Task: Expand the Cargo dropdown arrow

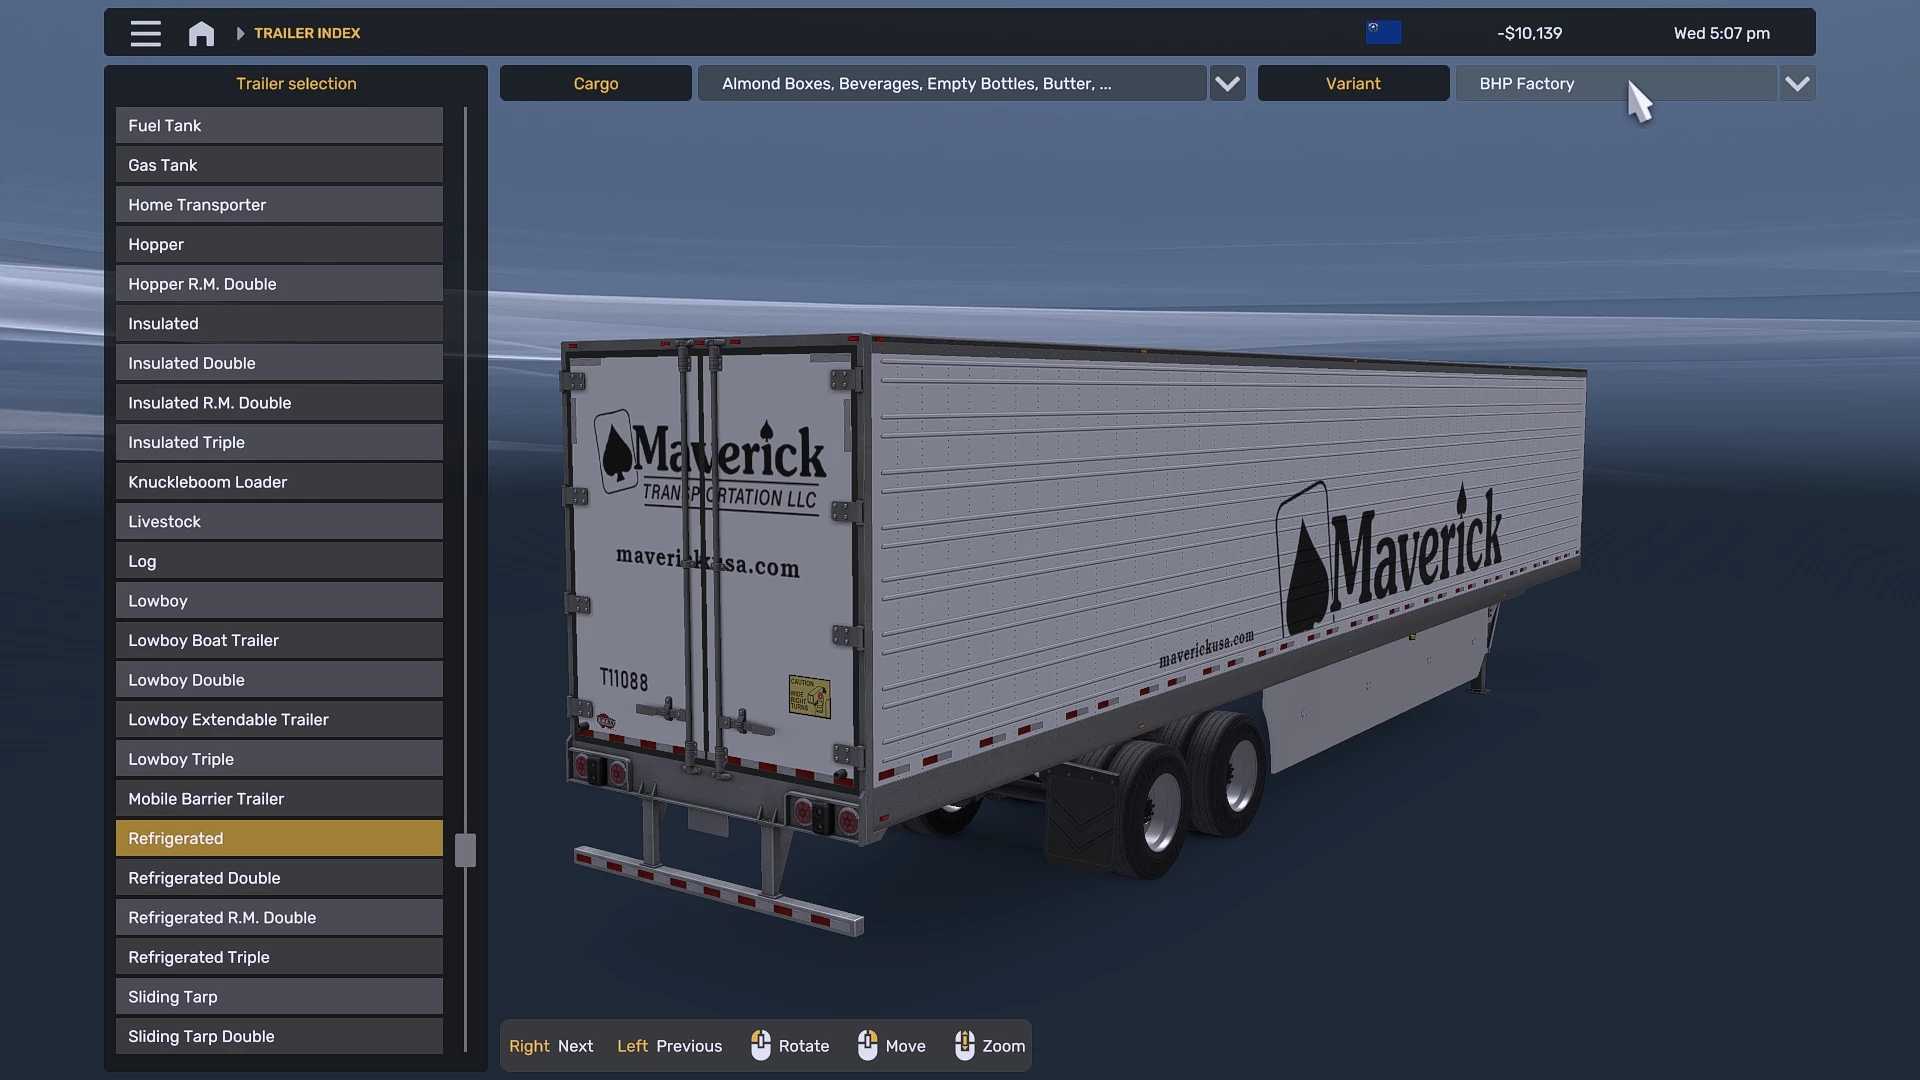Action: pyautogui.click(x=1227, y=84)
